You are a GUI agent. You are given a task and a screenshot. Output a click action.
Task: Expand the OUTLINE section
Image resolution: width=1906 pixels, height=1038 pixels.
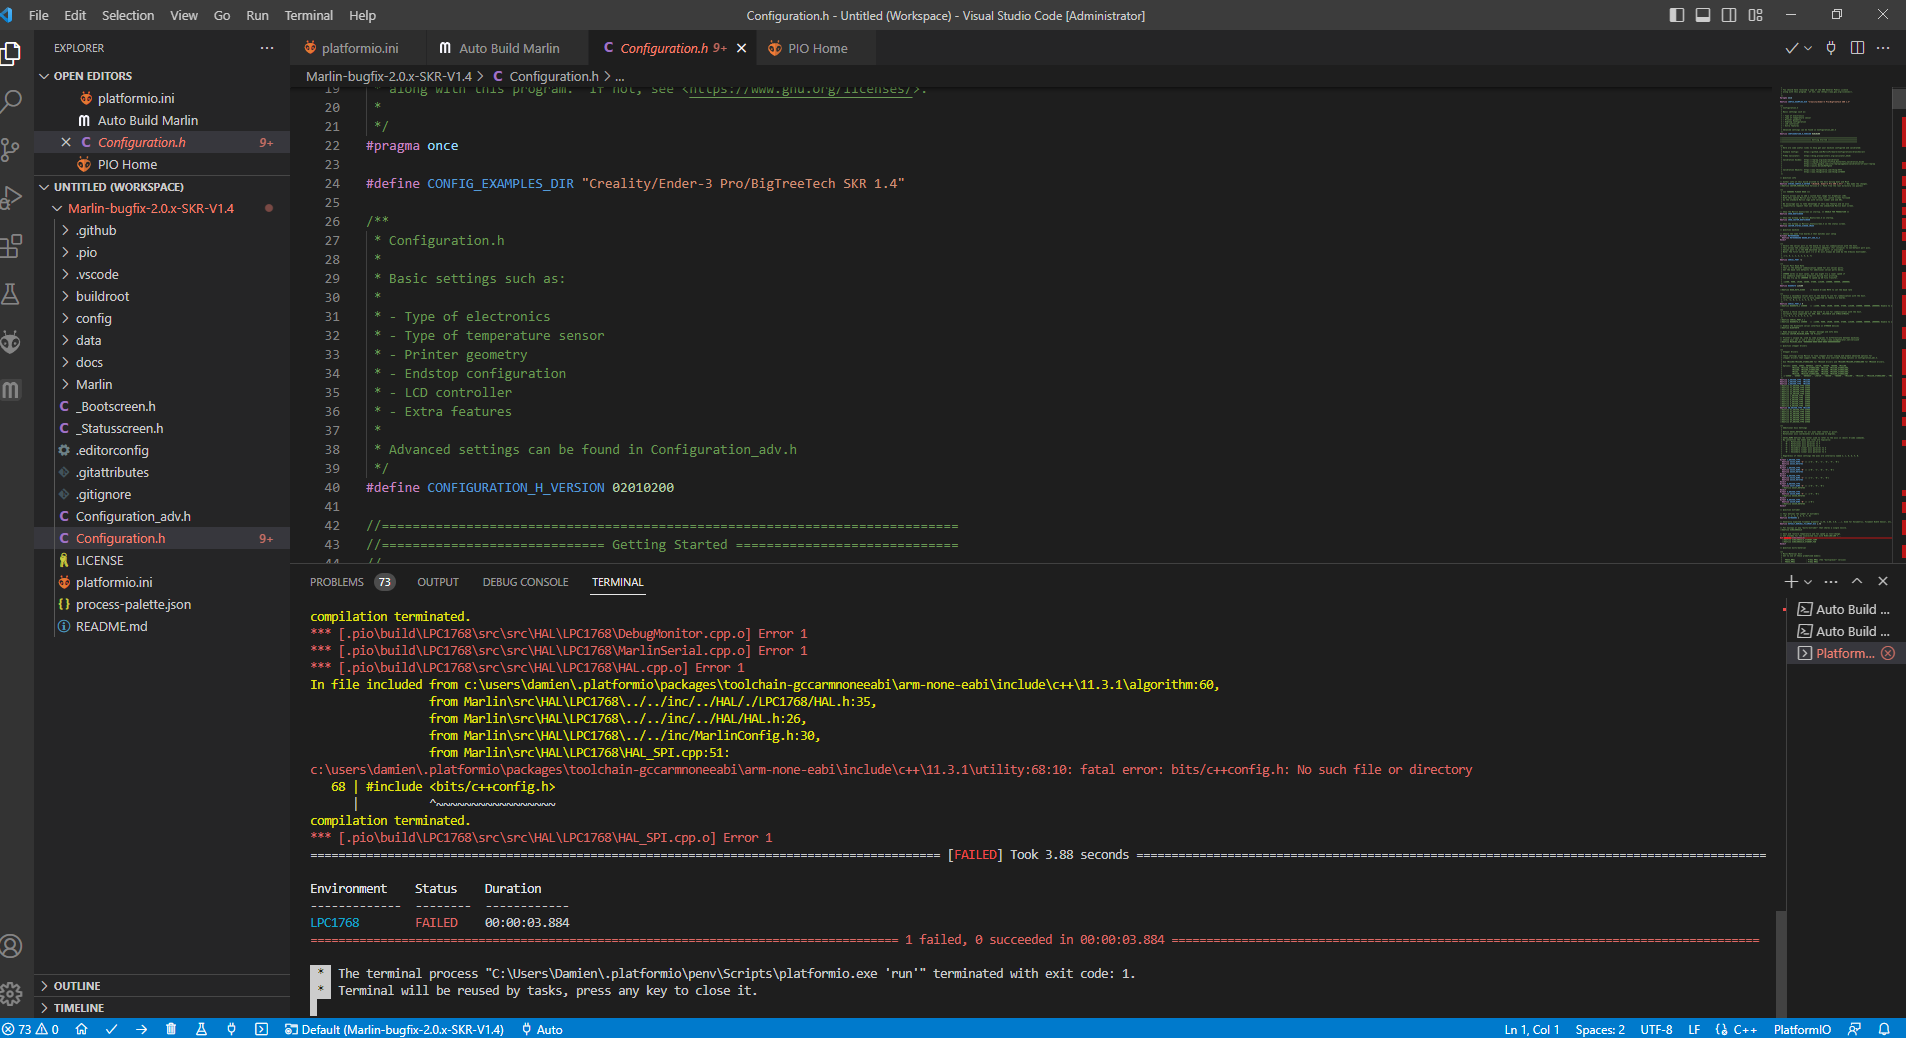point(77,986)
